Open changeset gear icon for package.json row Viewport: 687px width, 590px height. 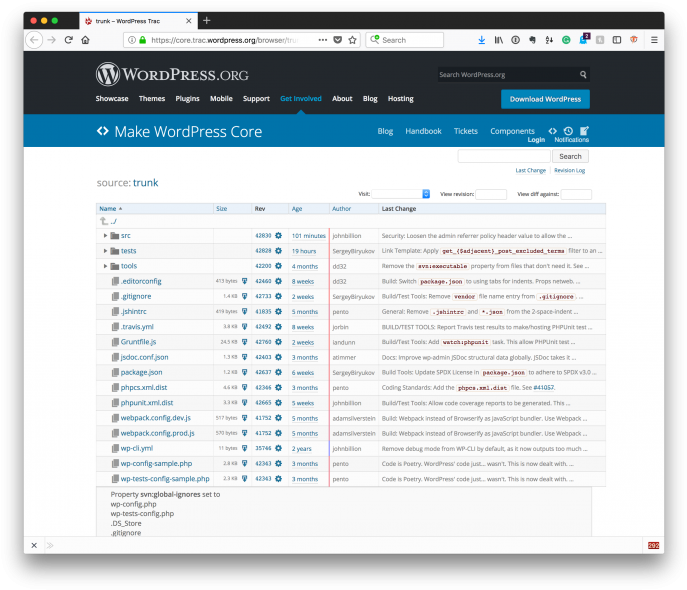pyautogui.click(x=278, y=372)
